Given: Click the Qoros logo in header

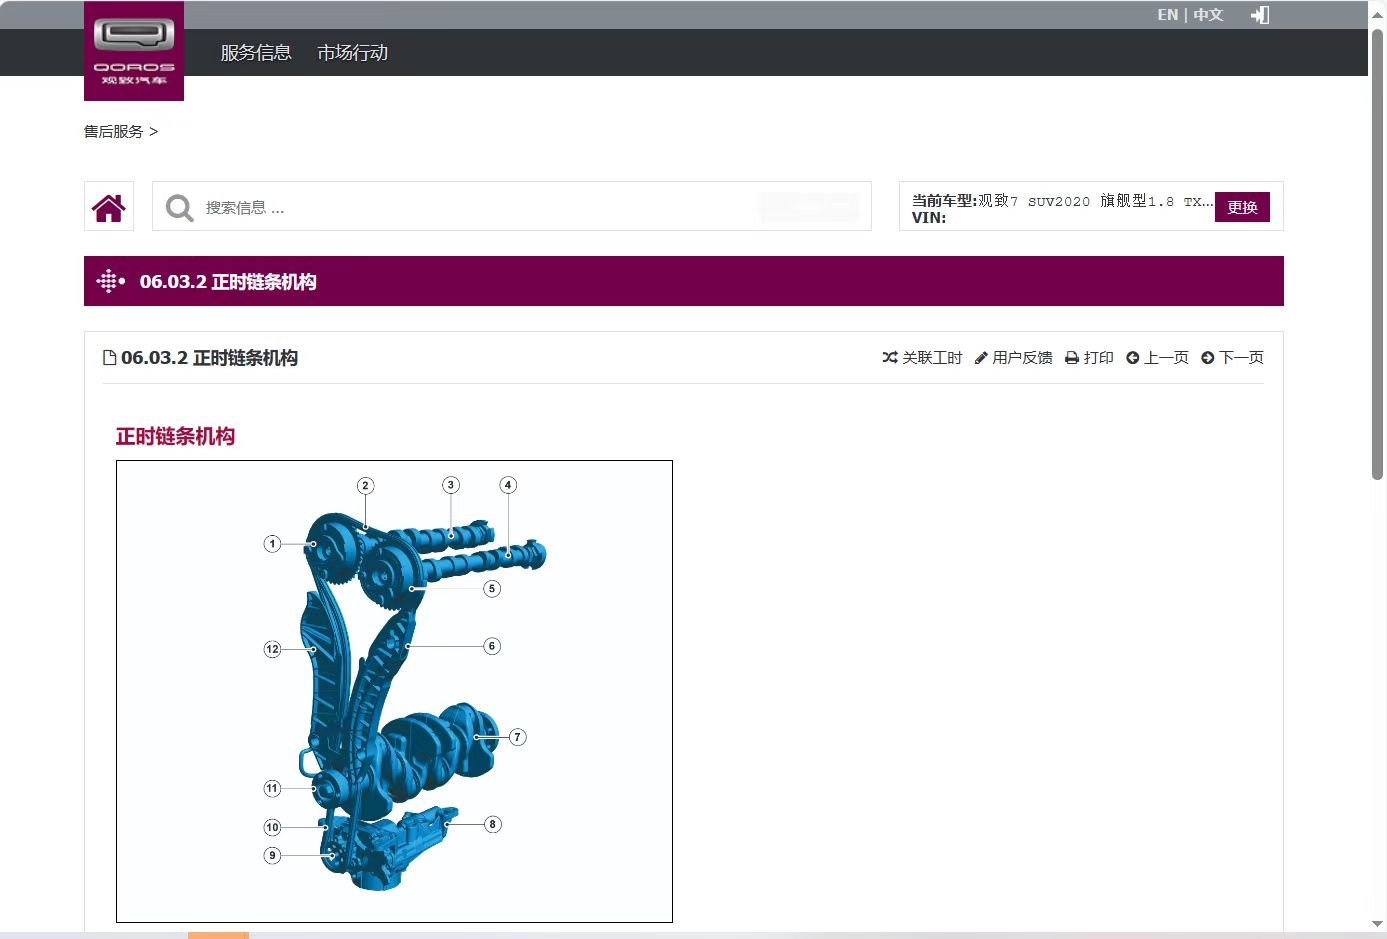Looking at the screenshot, I should click(134, 51).
